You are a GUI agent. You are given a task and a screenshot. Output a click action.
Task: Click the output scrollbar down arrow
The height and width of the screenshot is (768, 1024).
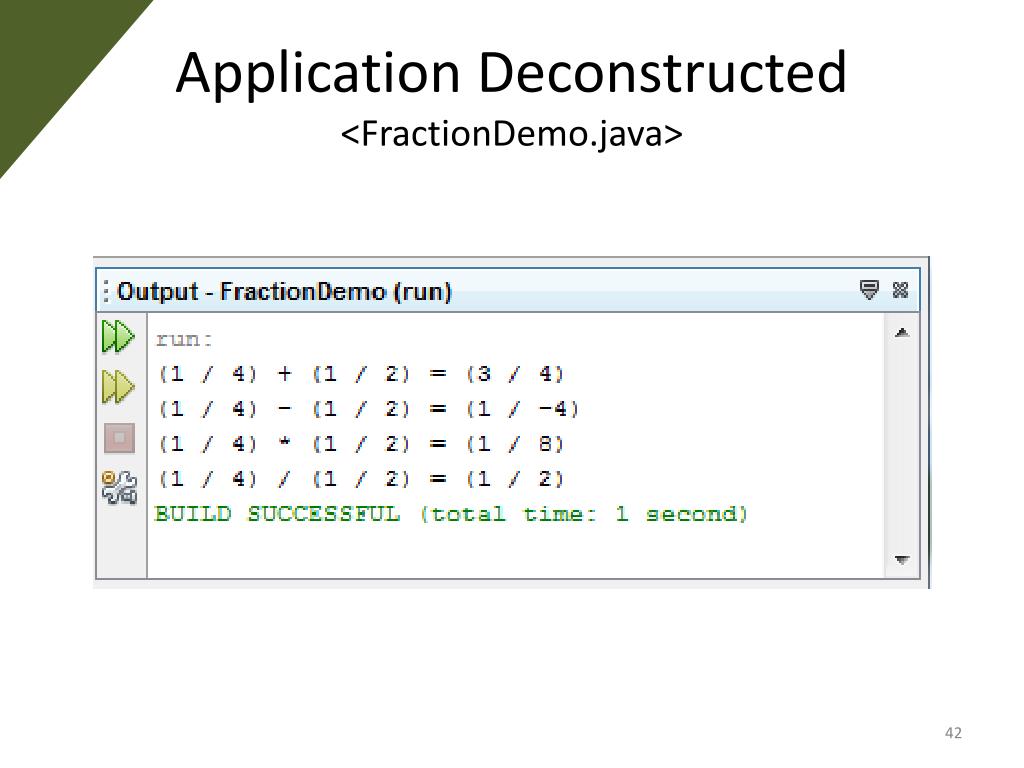point(902,560)
